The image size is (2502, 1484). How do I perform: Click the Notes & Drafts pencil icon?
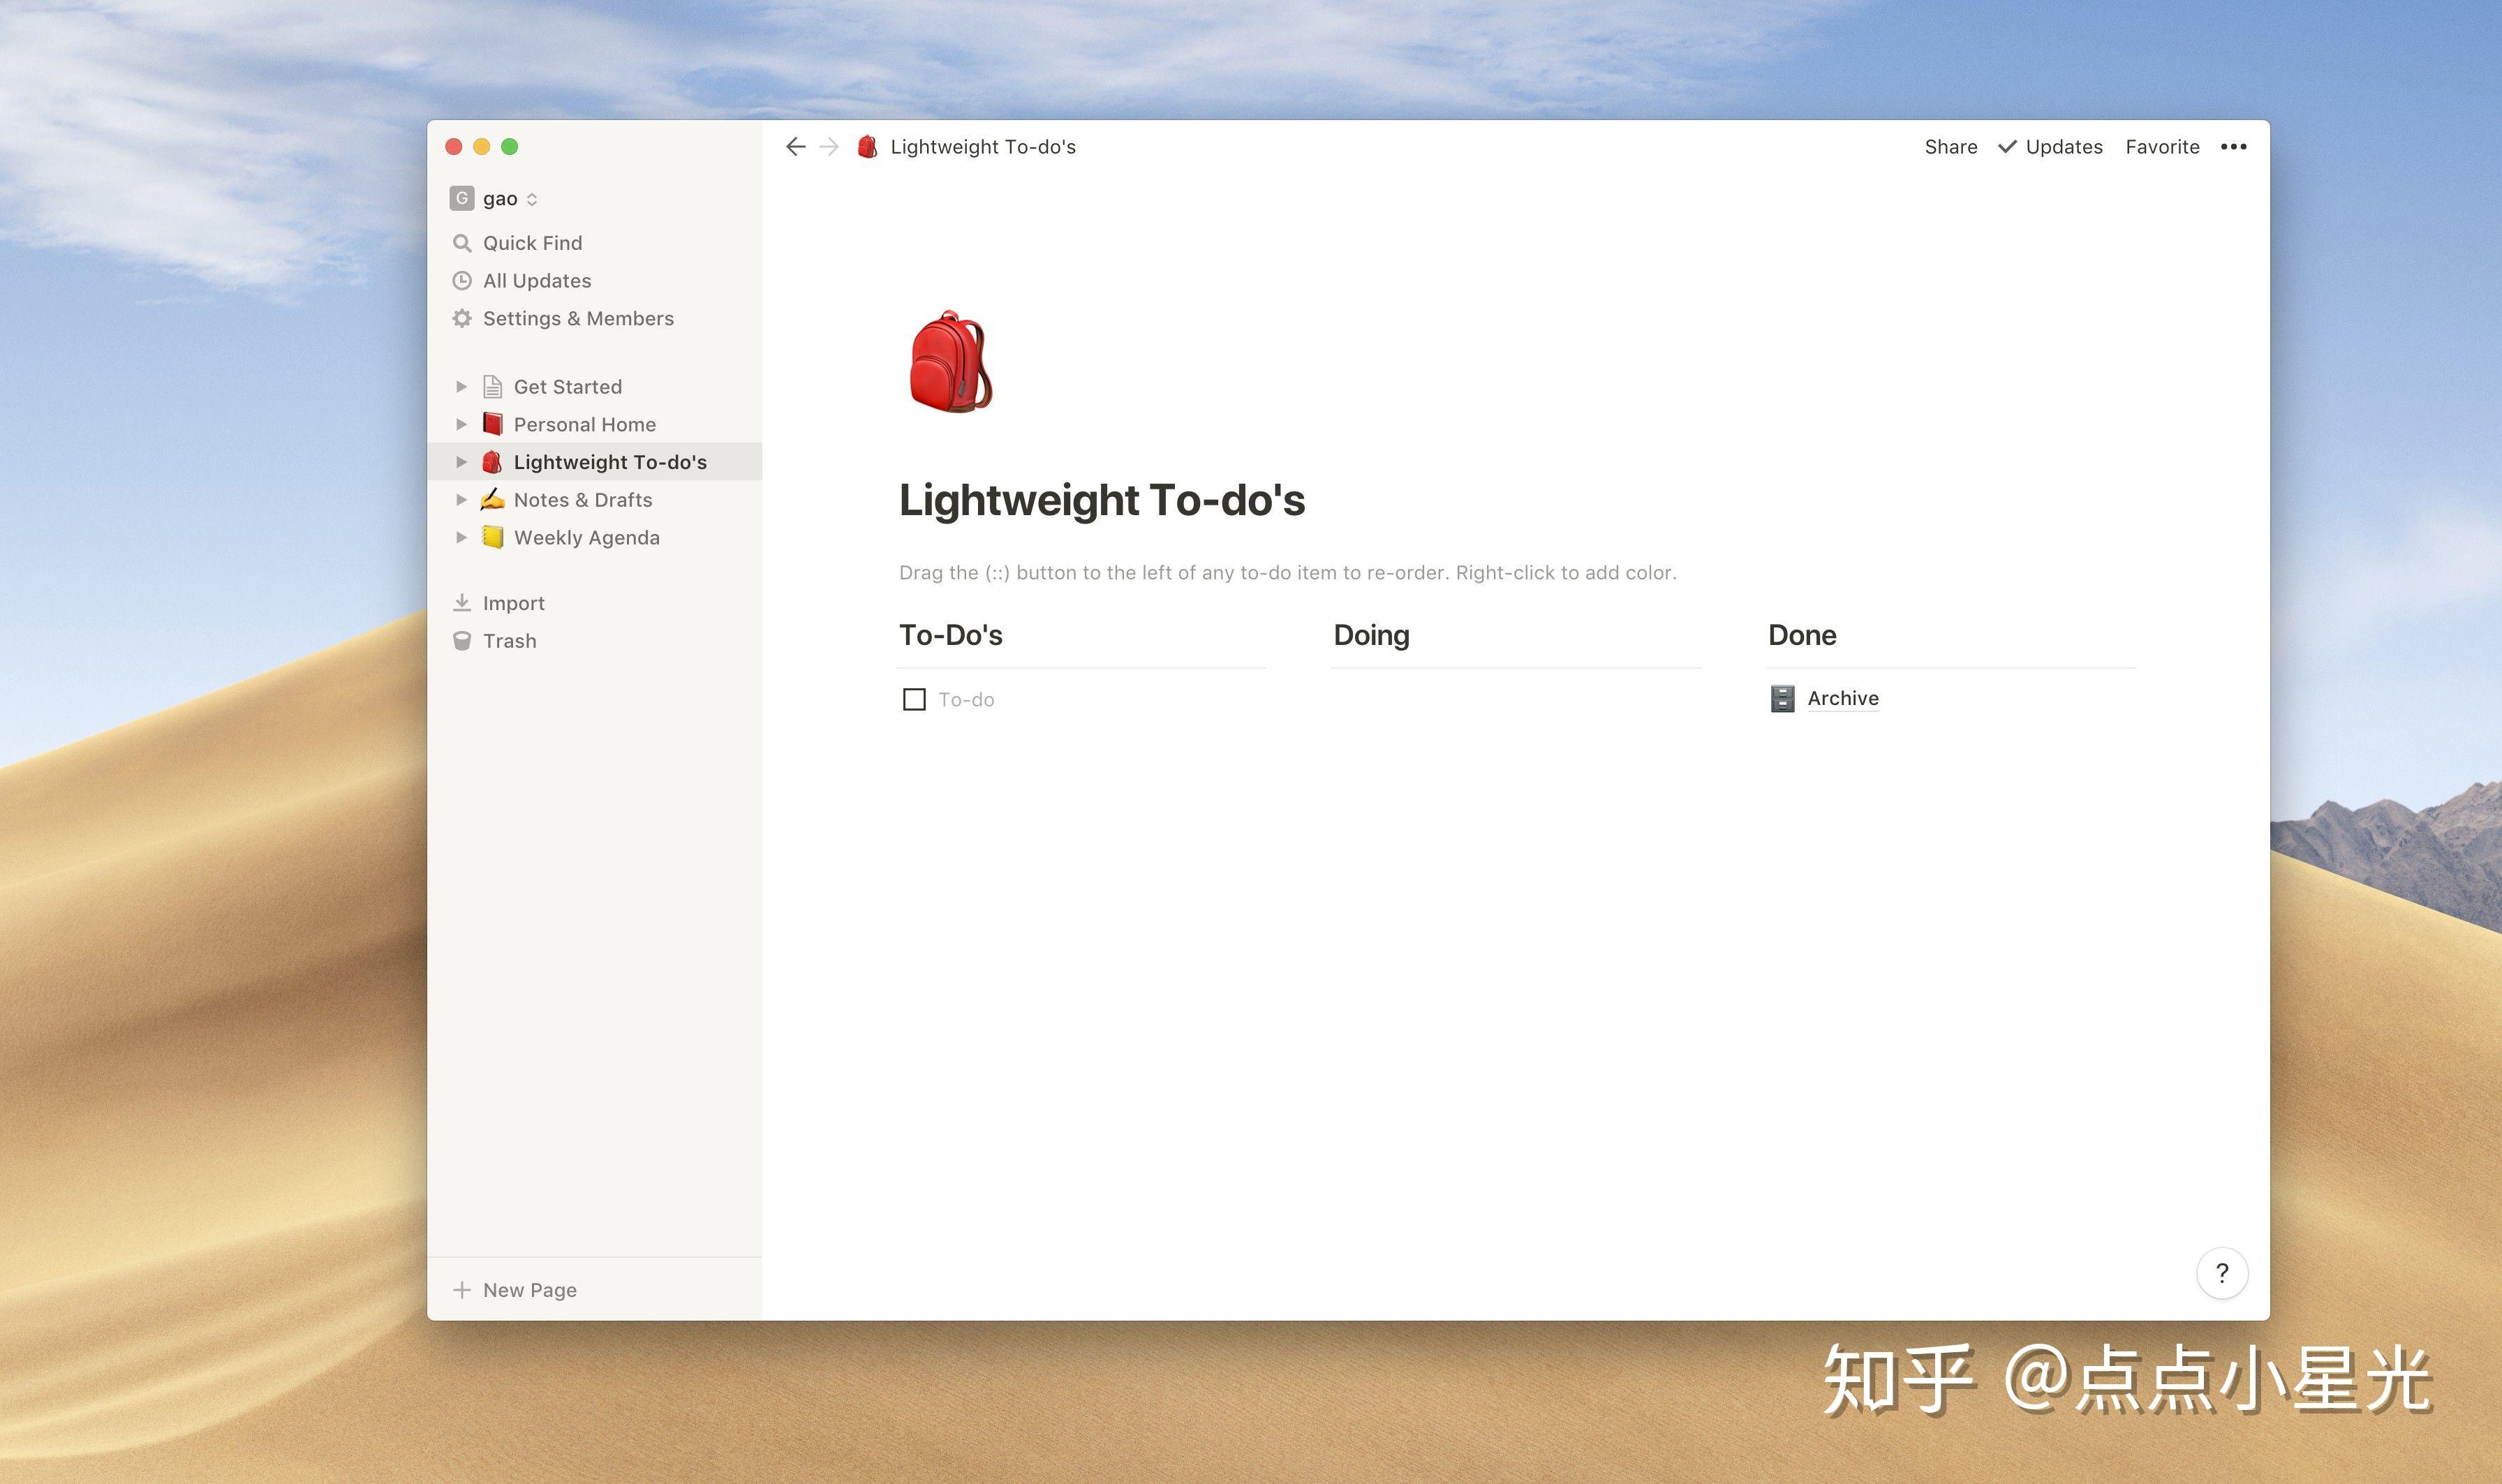pos(491,500)
